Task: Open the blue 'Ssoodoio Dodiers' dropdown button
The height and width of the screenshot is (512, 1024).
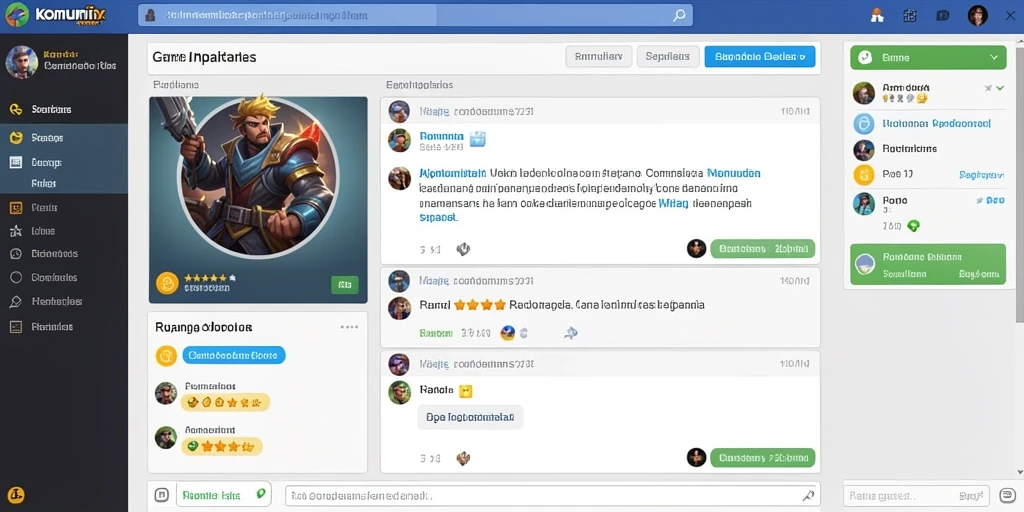Action: click(760, 57)
